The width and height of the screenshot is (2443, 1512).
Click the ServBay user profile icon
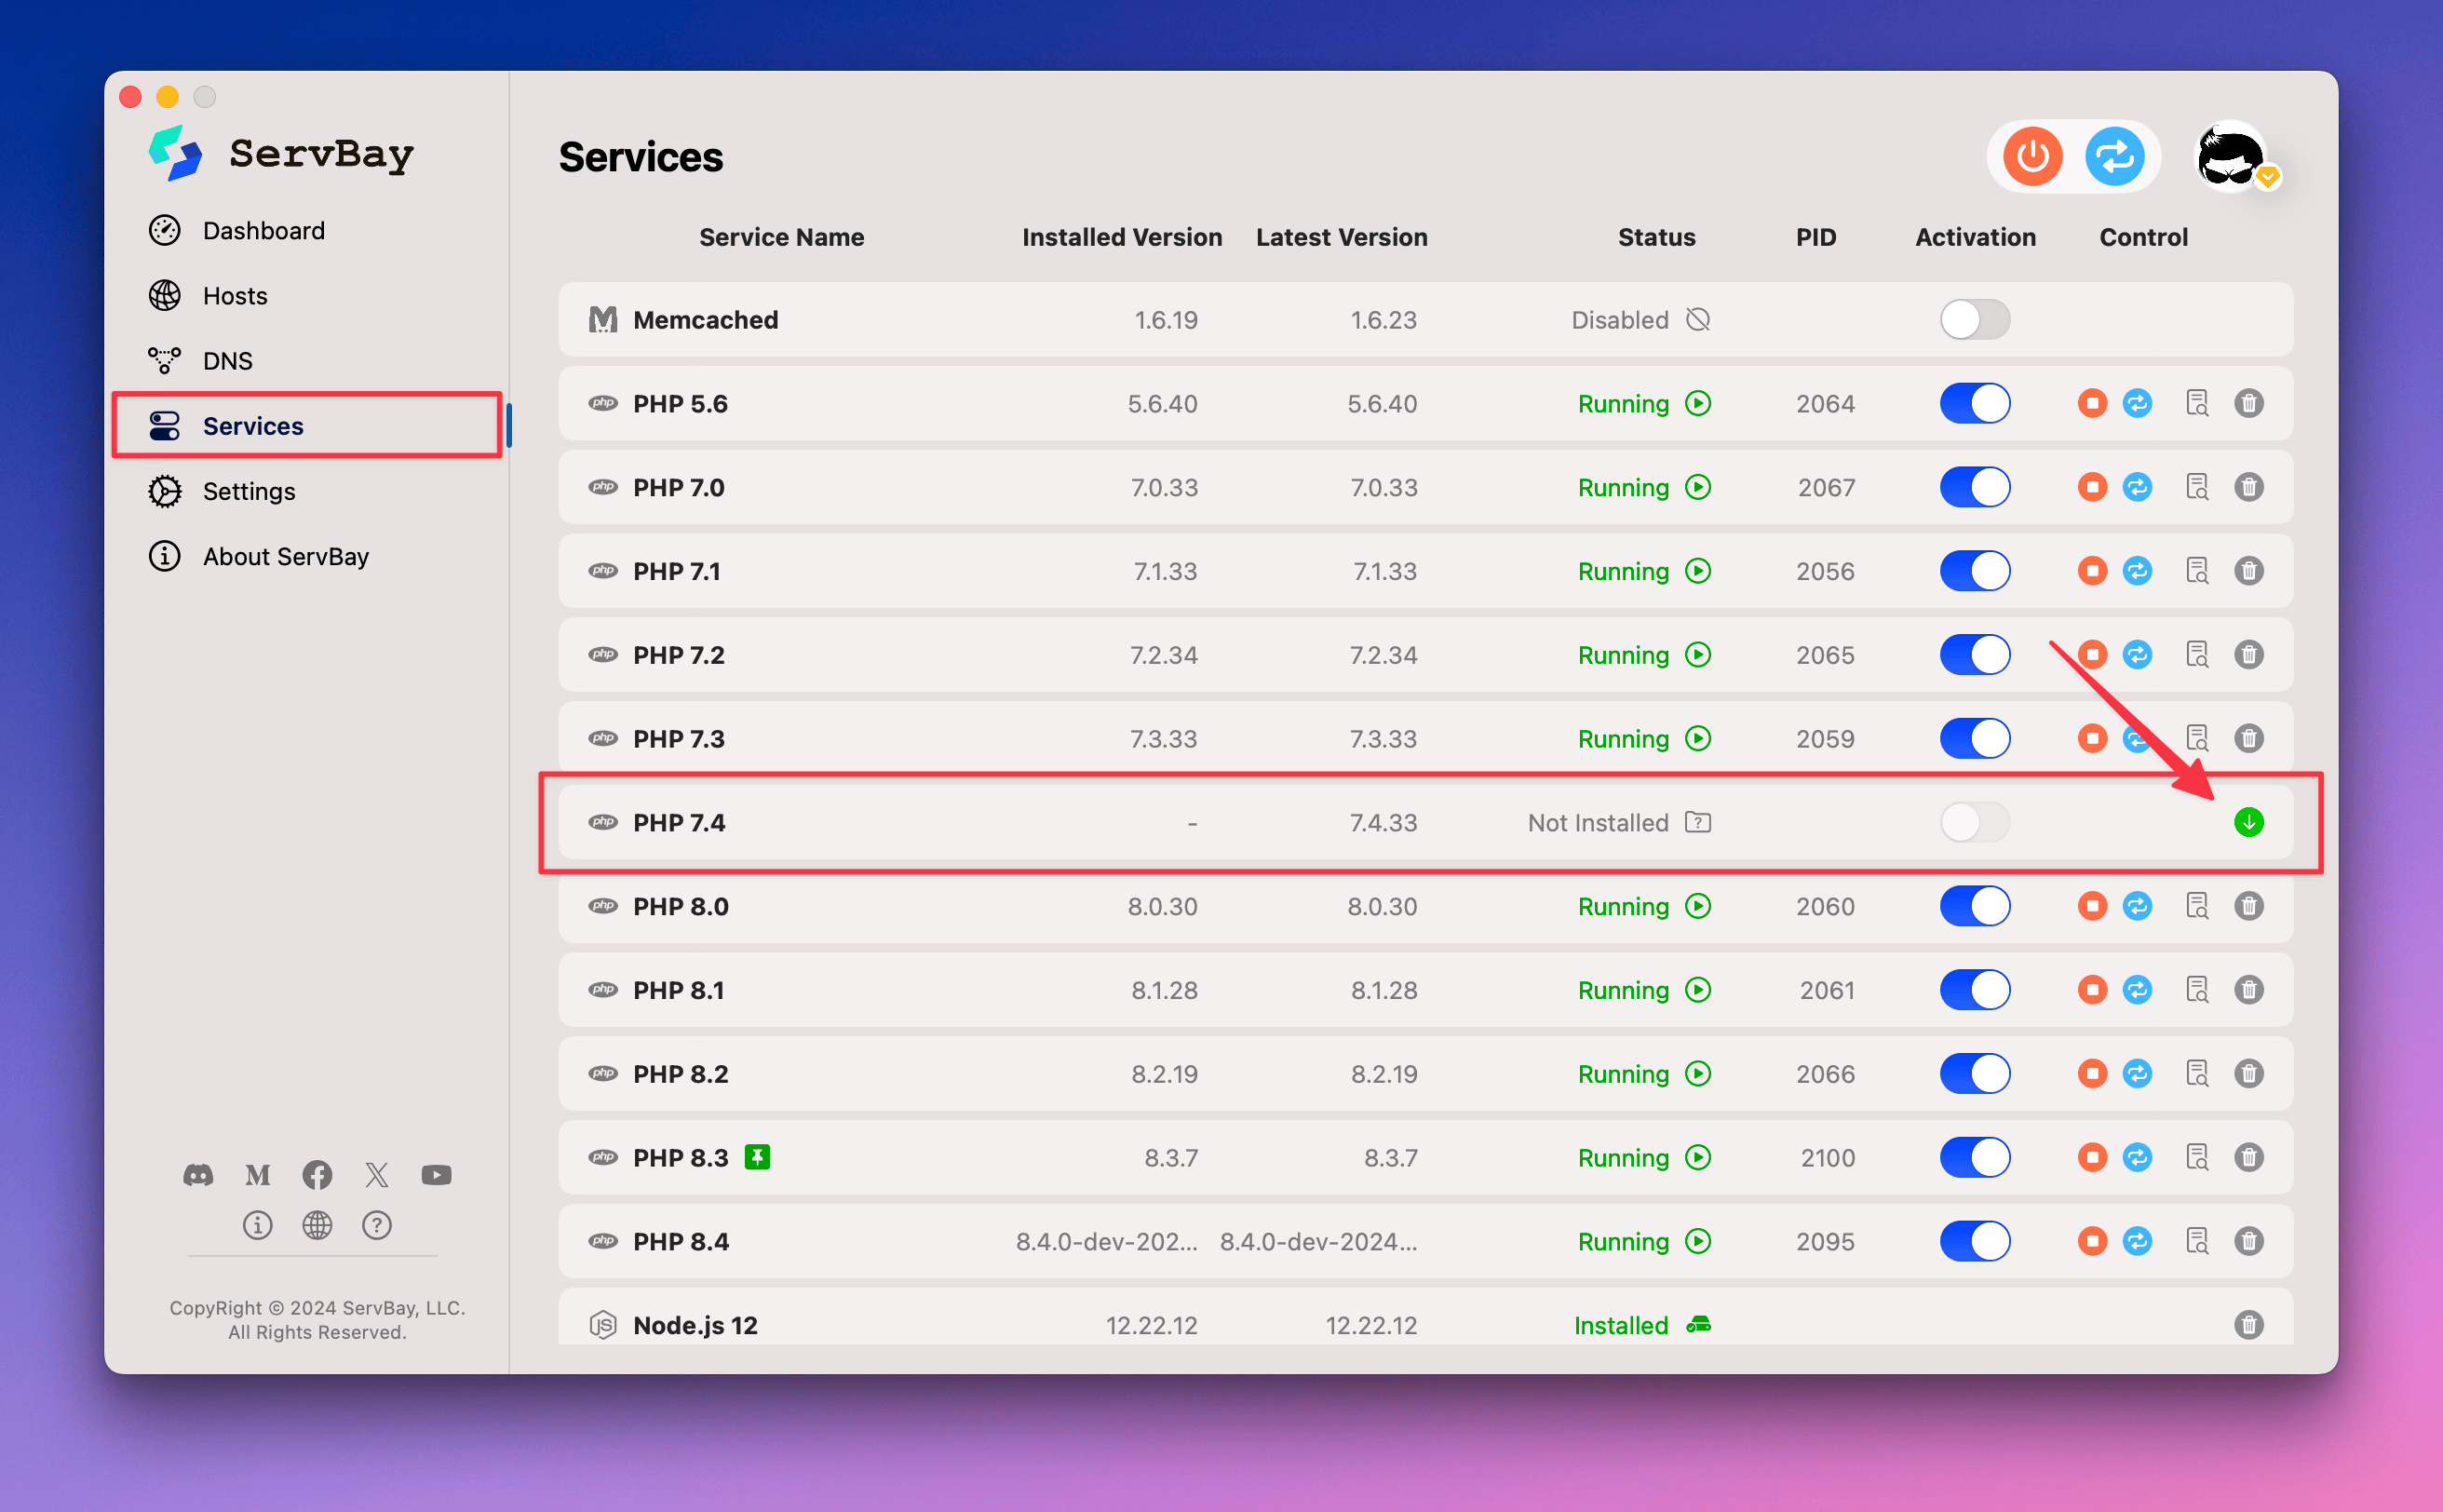click(2235, 157)
